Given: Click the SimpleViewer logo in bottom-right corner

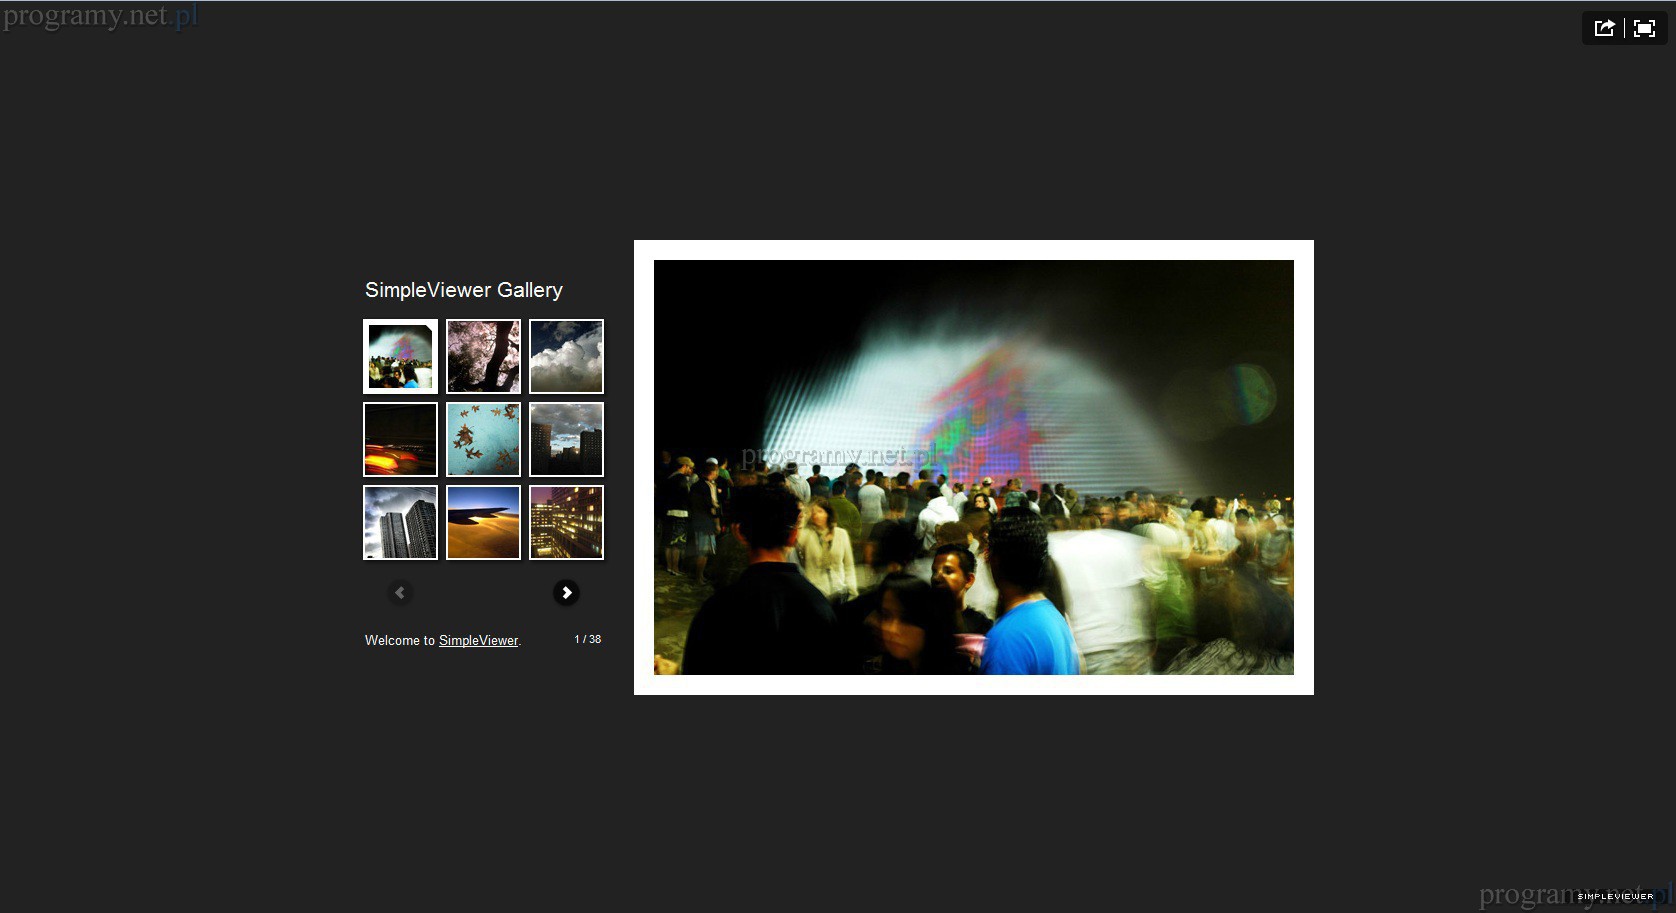Looking at the screenshot, I should click(1615, 896).
